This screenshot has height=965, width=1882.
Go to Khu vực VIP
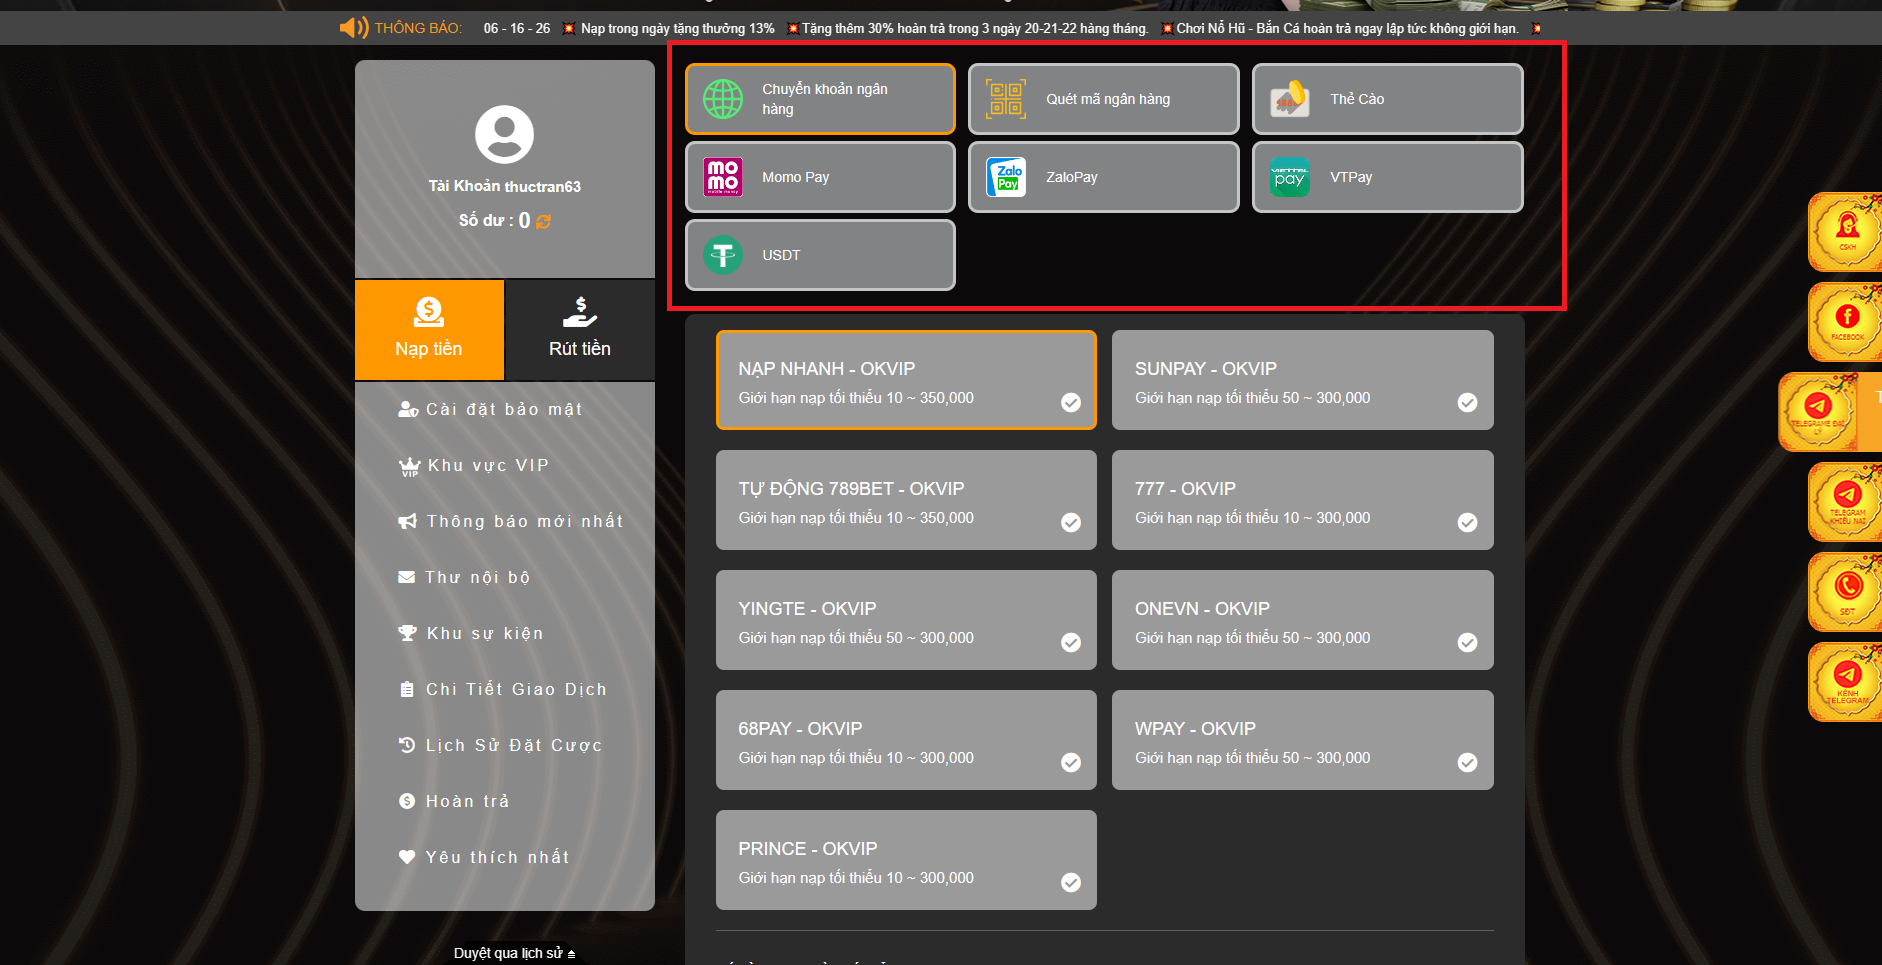[487, 465]
